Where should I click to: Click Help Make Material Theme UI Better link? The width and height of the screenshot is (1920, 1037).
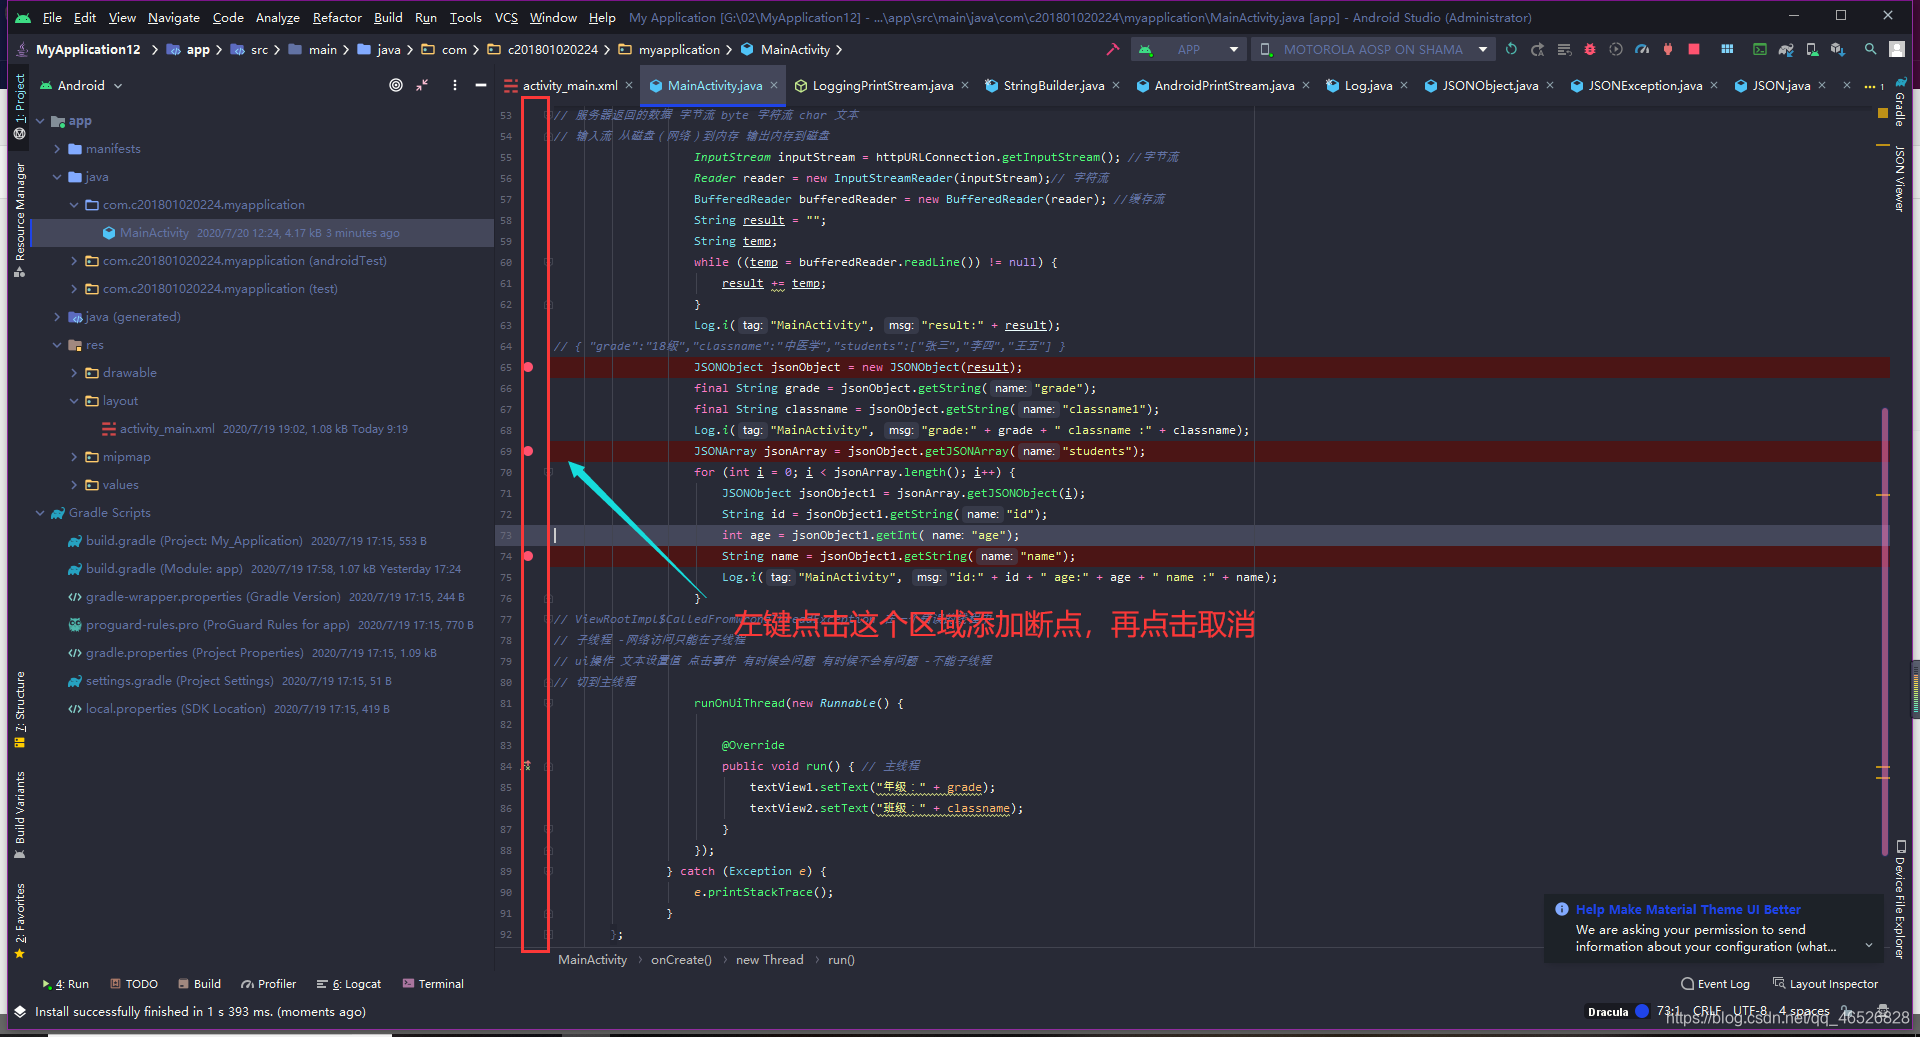[1688, 909]
